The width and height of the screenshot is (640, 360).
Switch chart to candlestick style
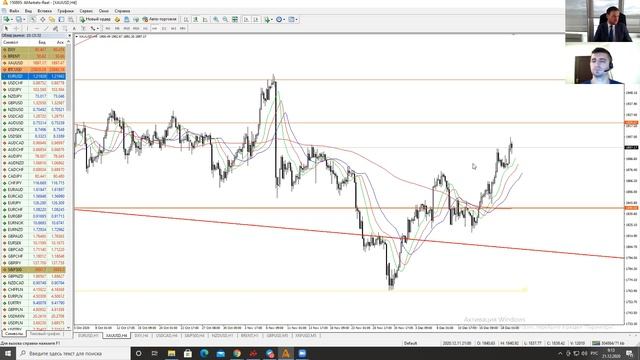point(196,19)
